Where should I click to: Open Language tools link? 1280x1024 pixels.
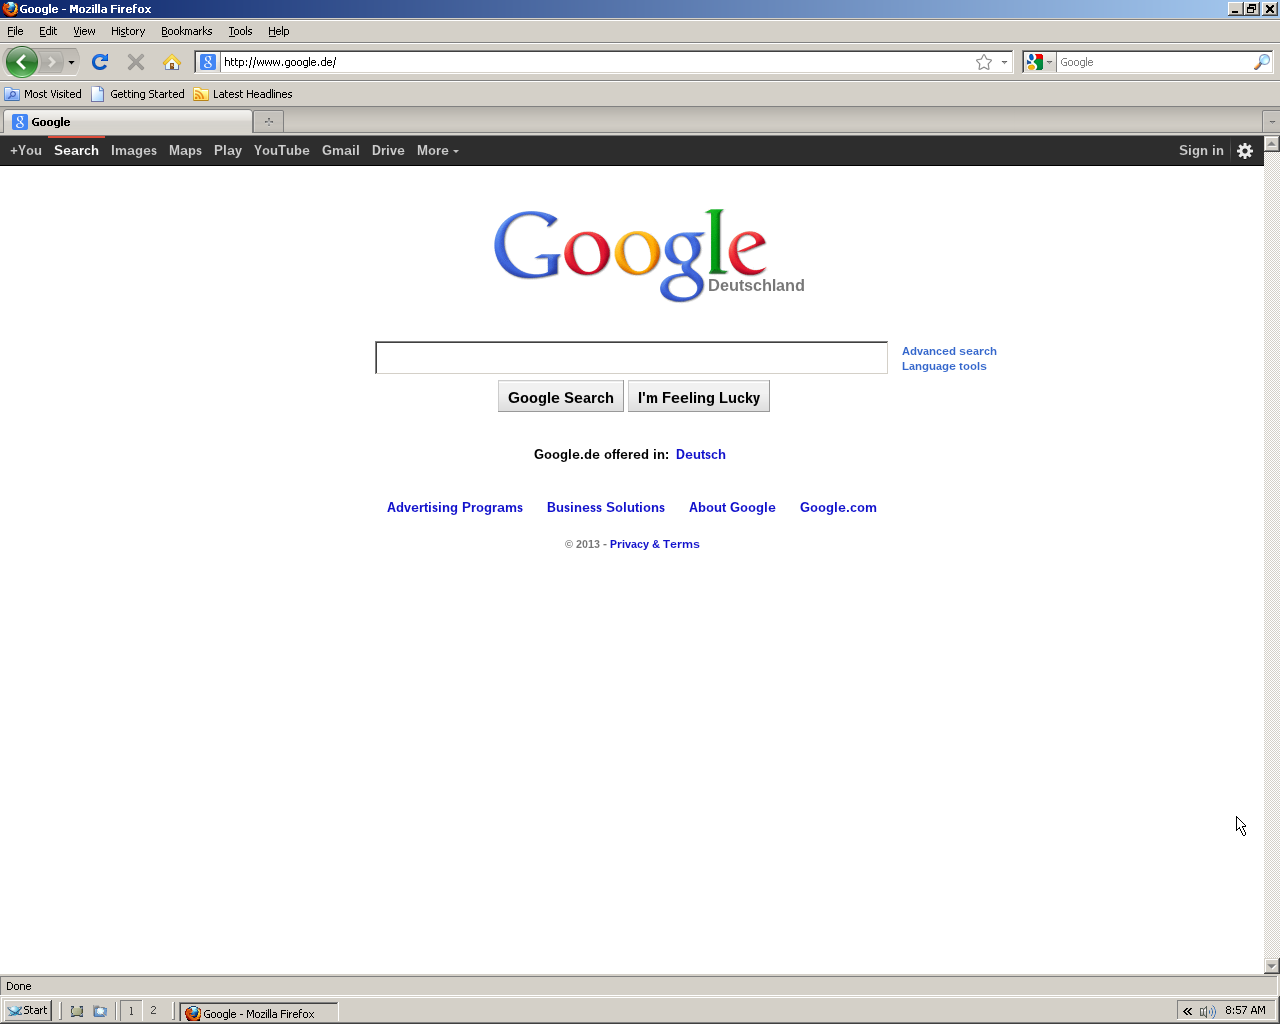click(x=944, y=366)
